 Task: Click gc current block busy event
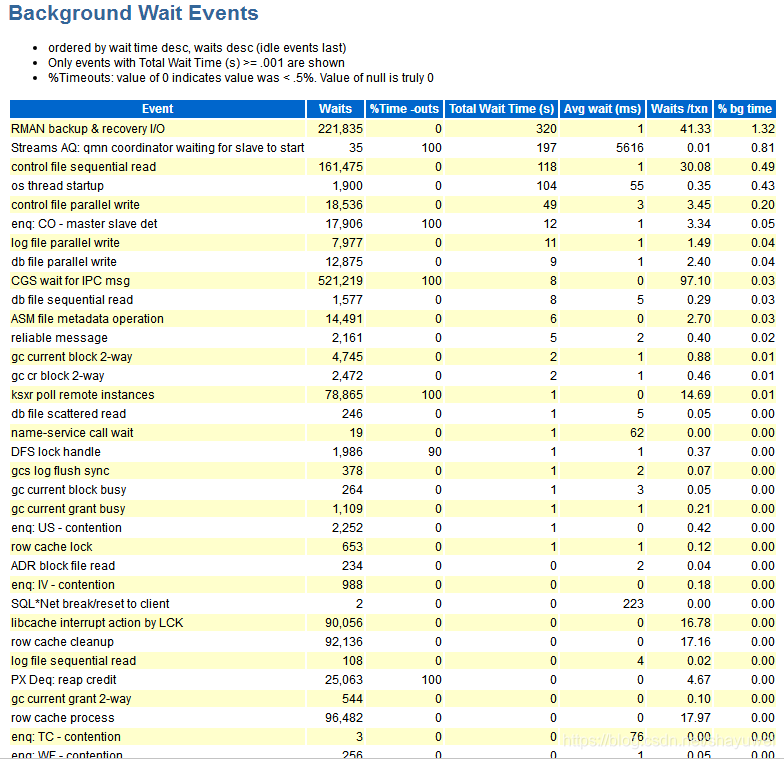click(68, 490)
